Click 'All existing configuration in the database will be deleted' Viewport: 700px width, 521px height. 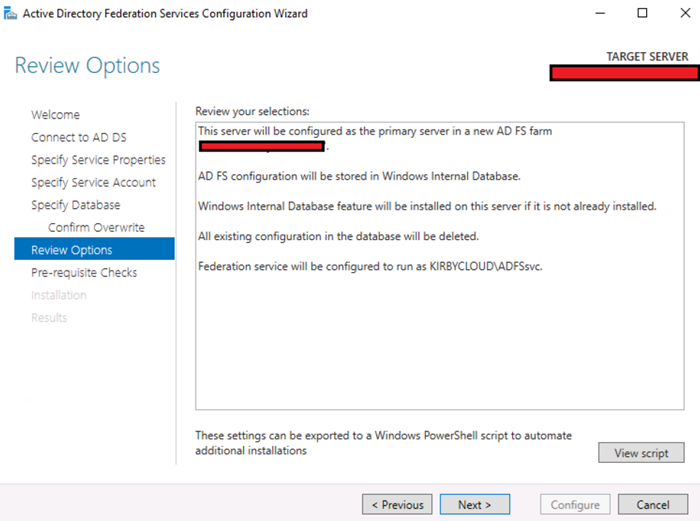(338, 236)
